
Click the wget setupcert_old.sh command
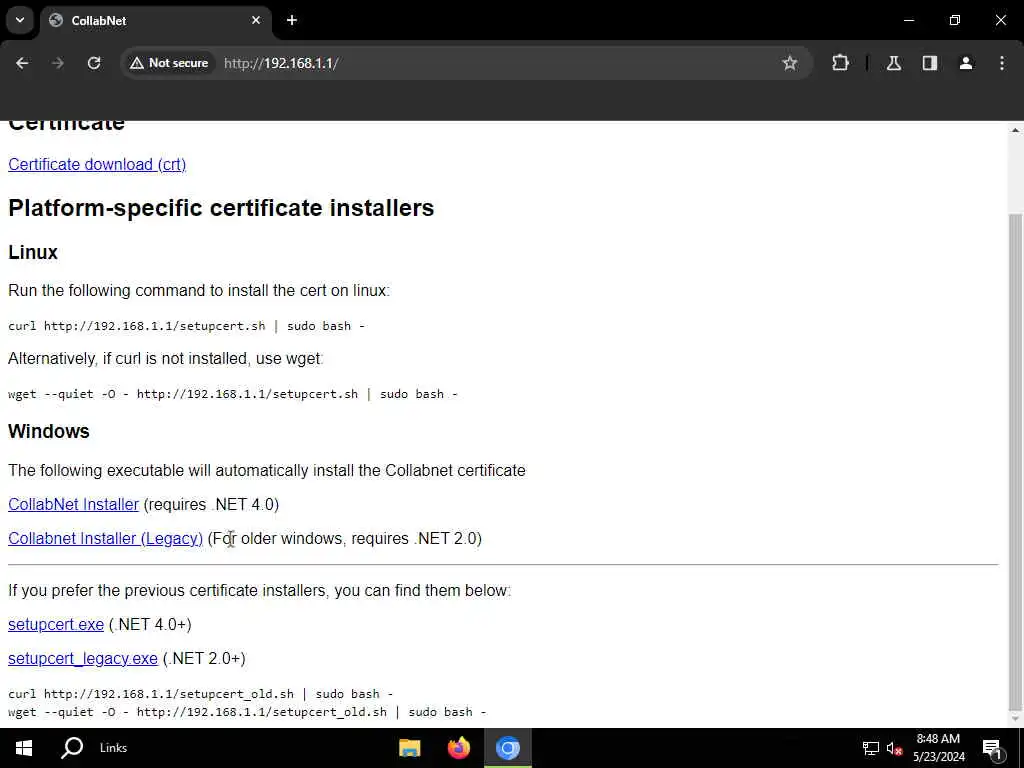coord(247,712)
